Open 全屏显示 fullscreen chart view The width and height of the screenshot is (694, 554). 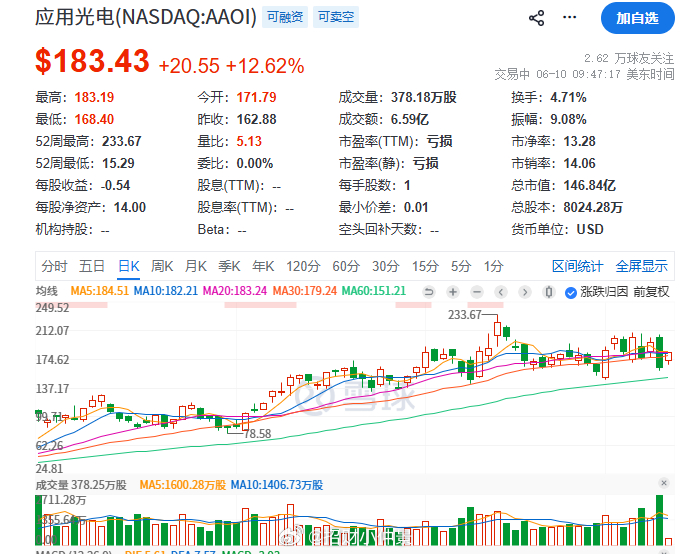642,266
